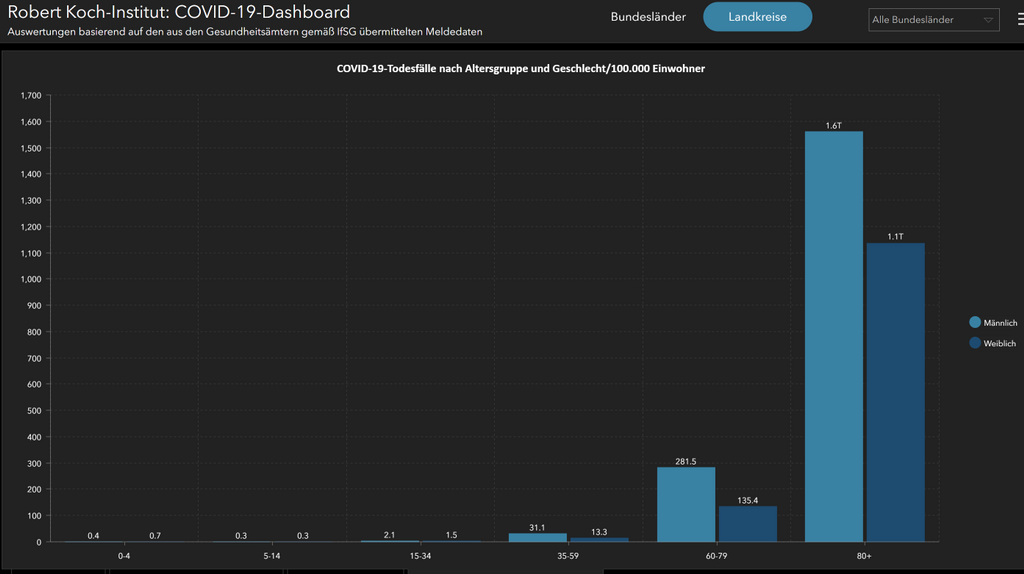Click the 2.1 value label
The image size is (1024, 574).
click(389, 535)
